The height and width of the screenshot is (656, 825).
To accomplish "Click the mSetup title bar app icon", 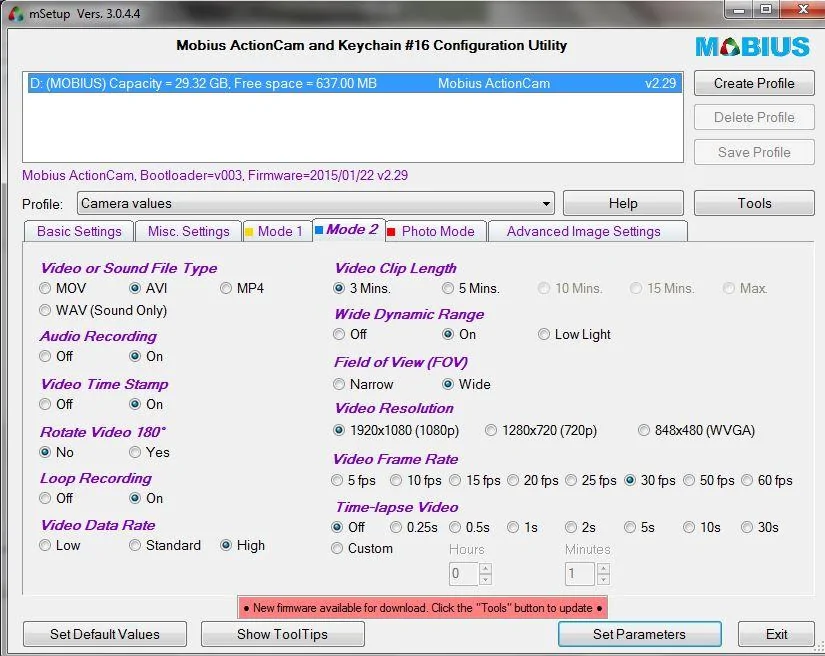I will (x=16, y=13).
